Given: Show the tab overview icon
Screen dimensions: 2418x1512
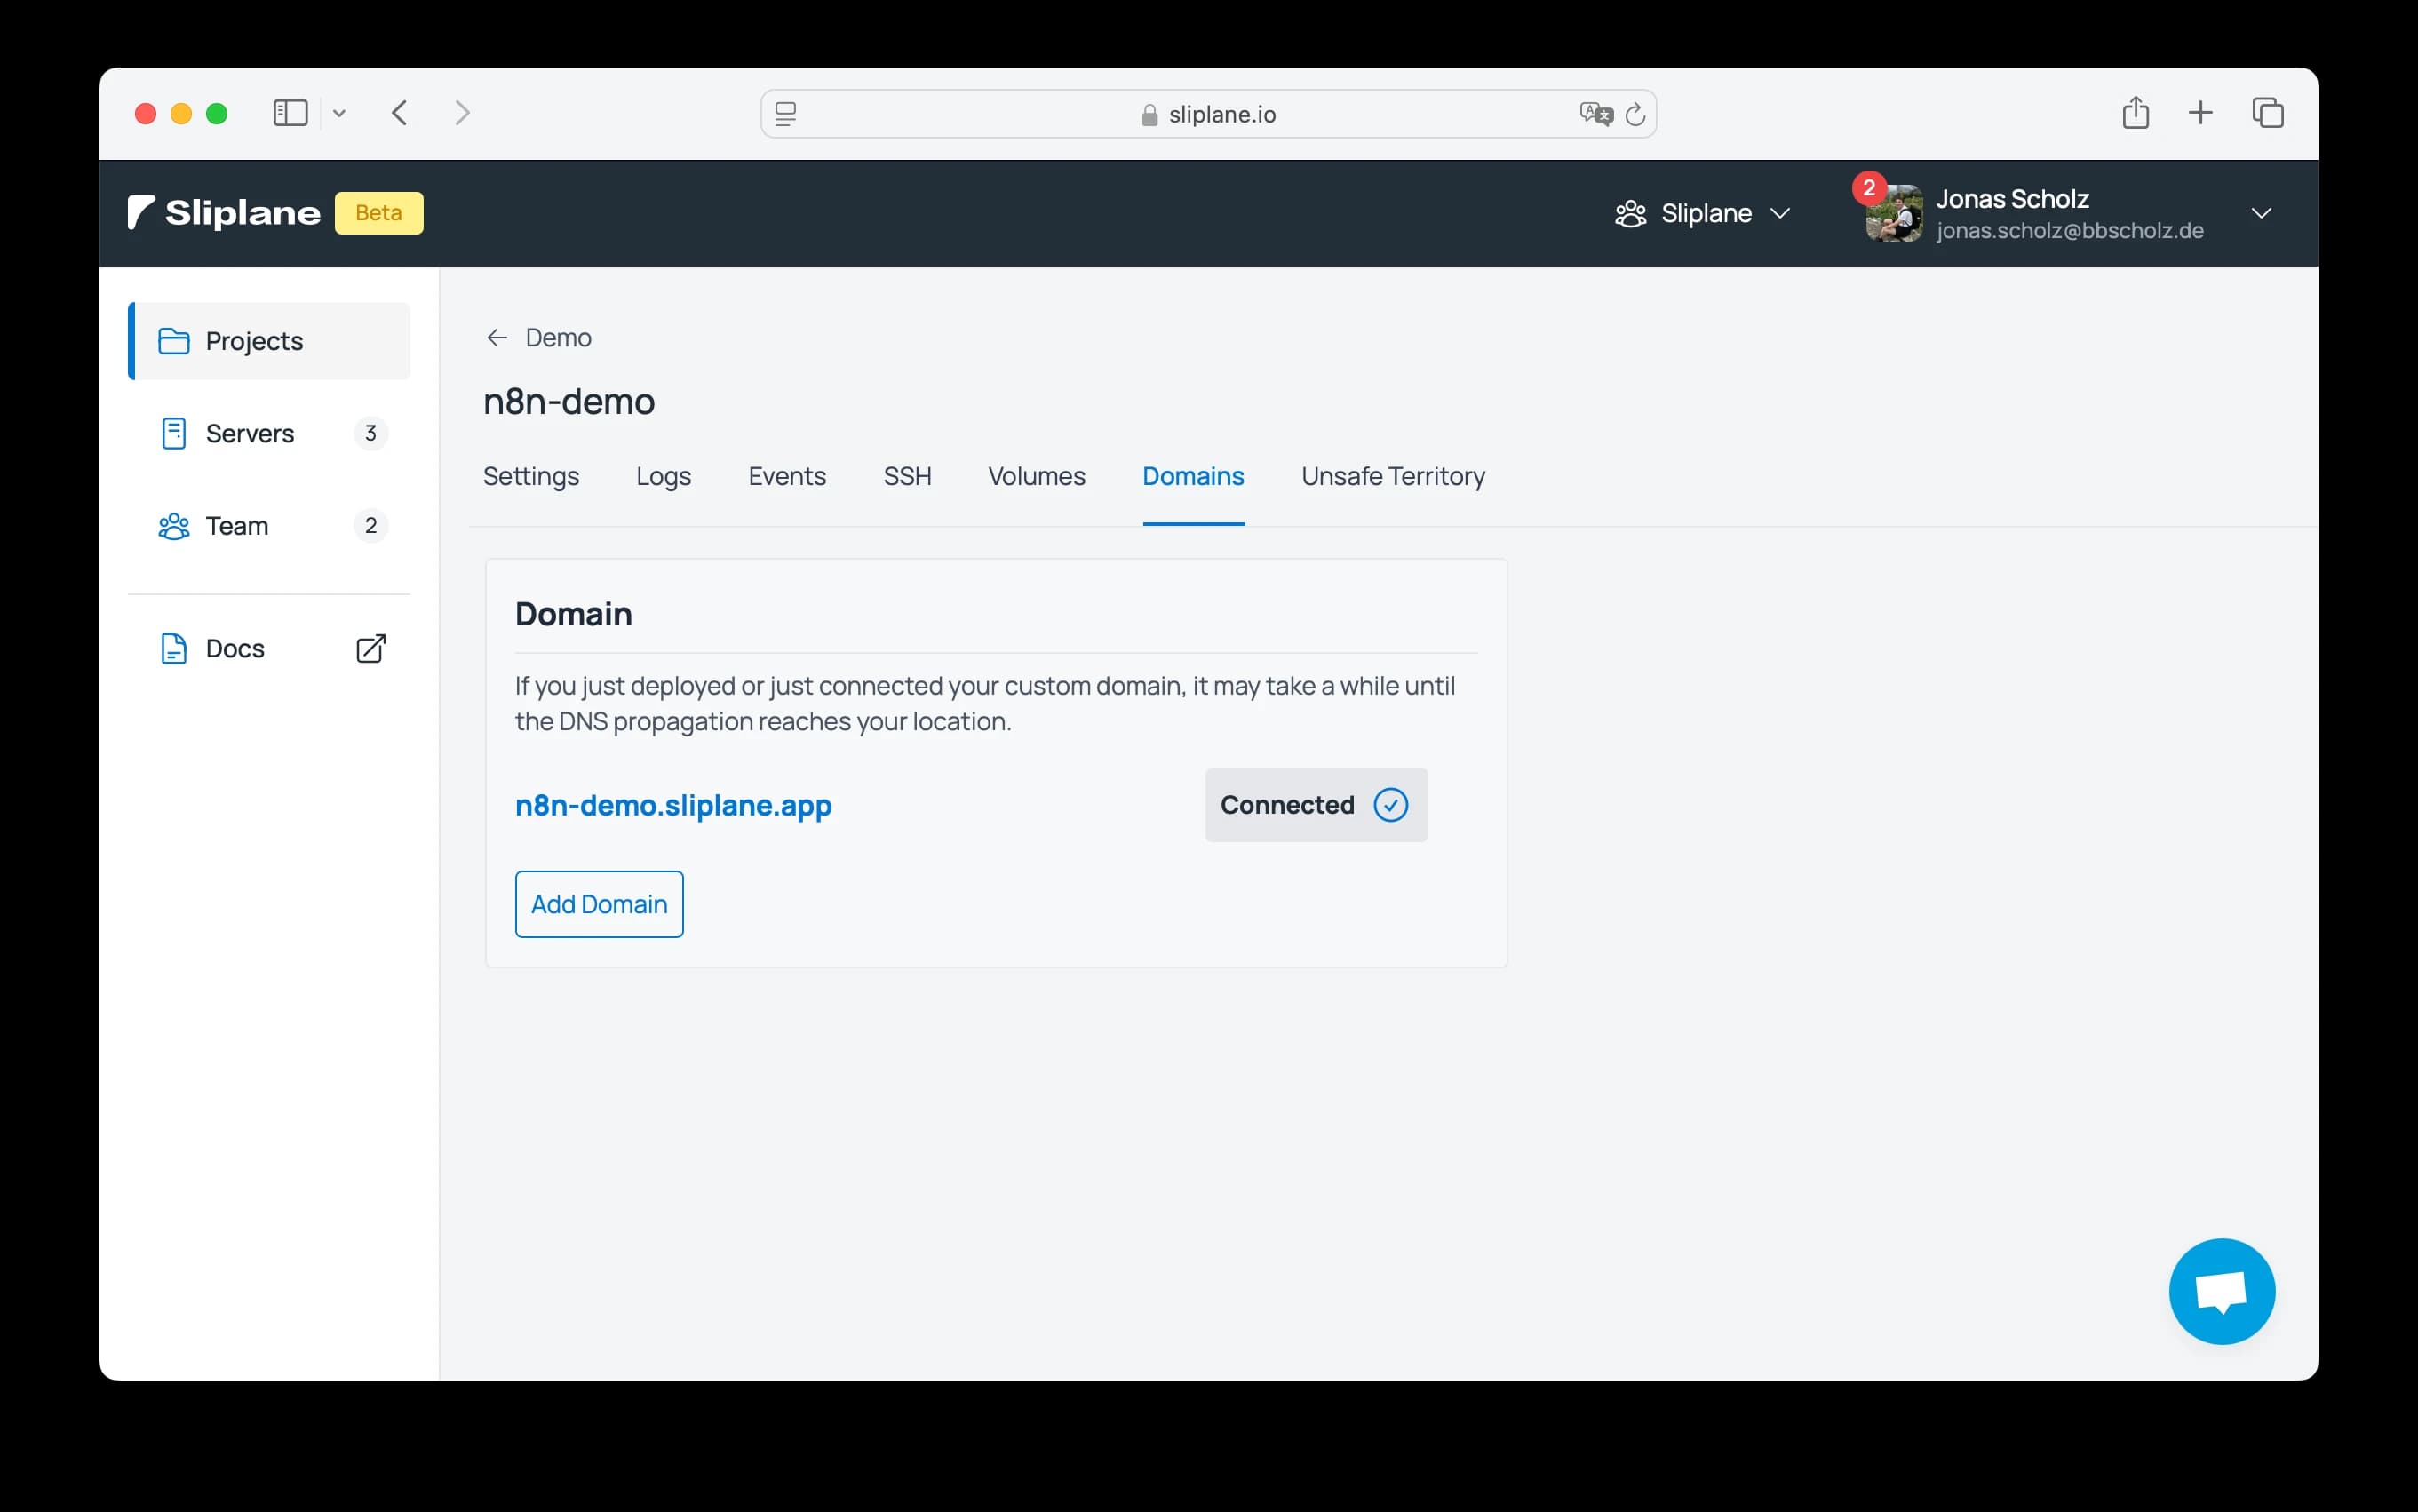Looking at the screenshot, I should pos(2267,113).
